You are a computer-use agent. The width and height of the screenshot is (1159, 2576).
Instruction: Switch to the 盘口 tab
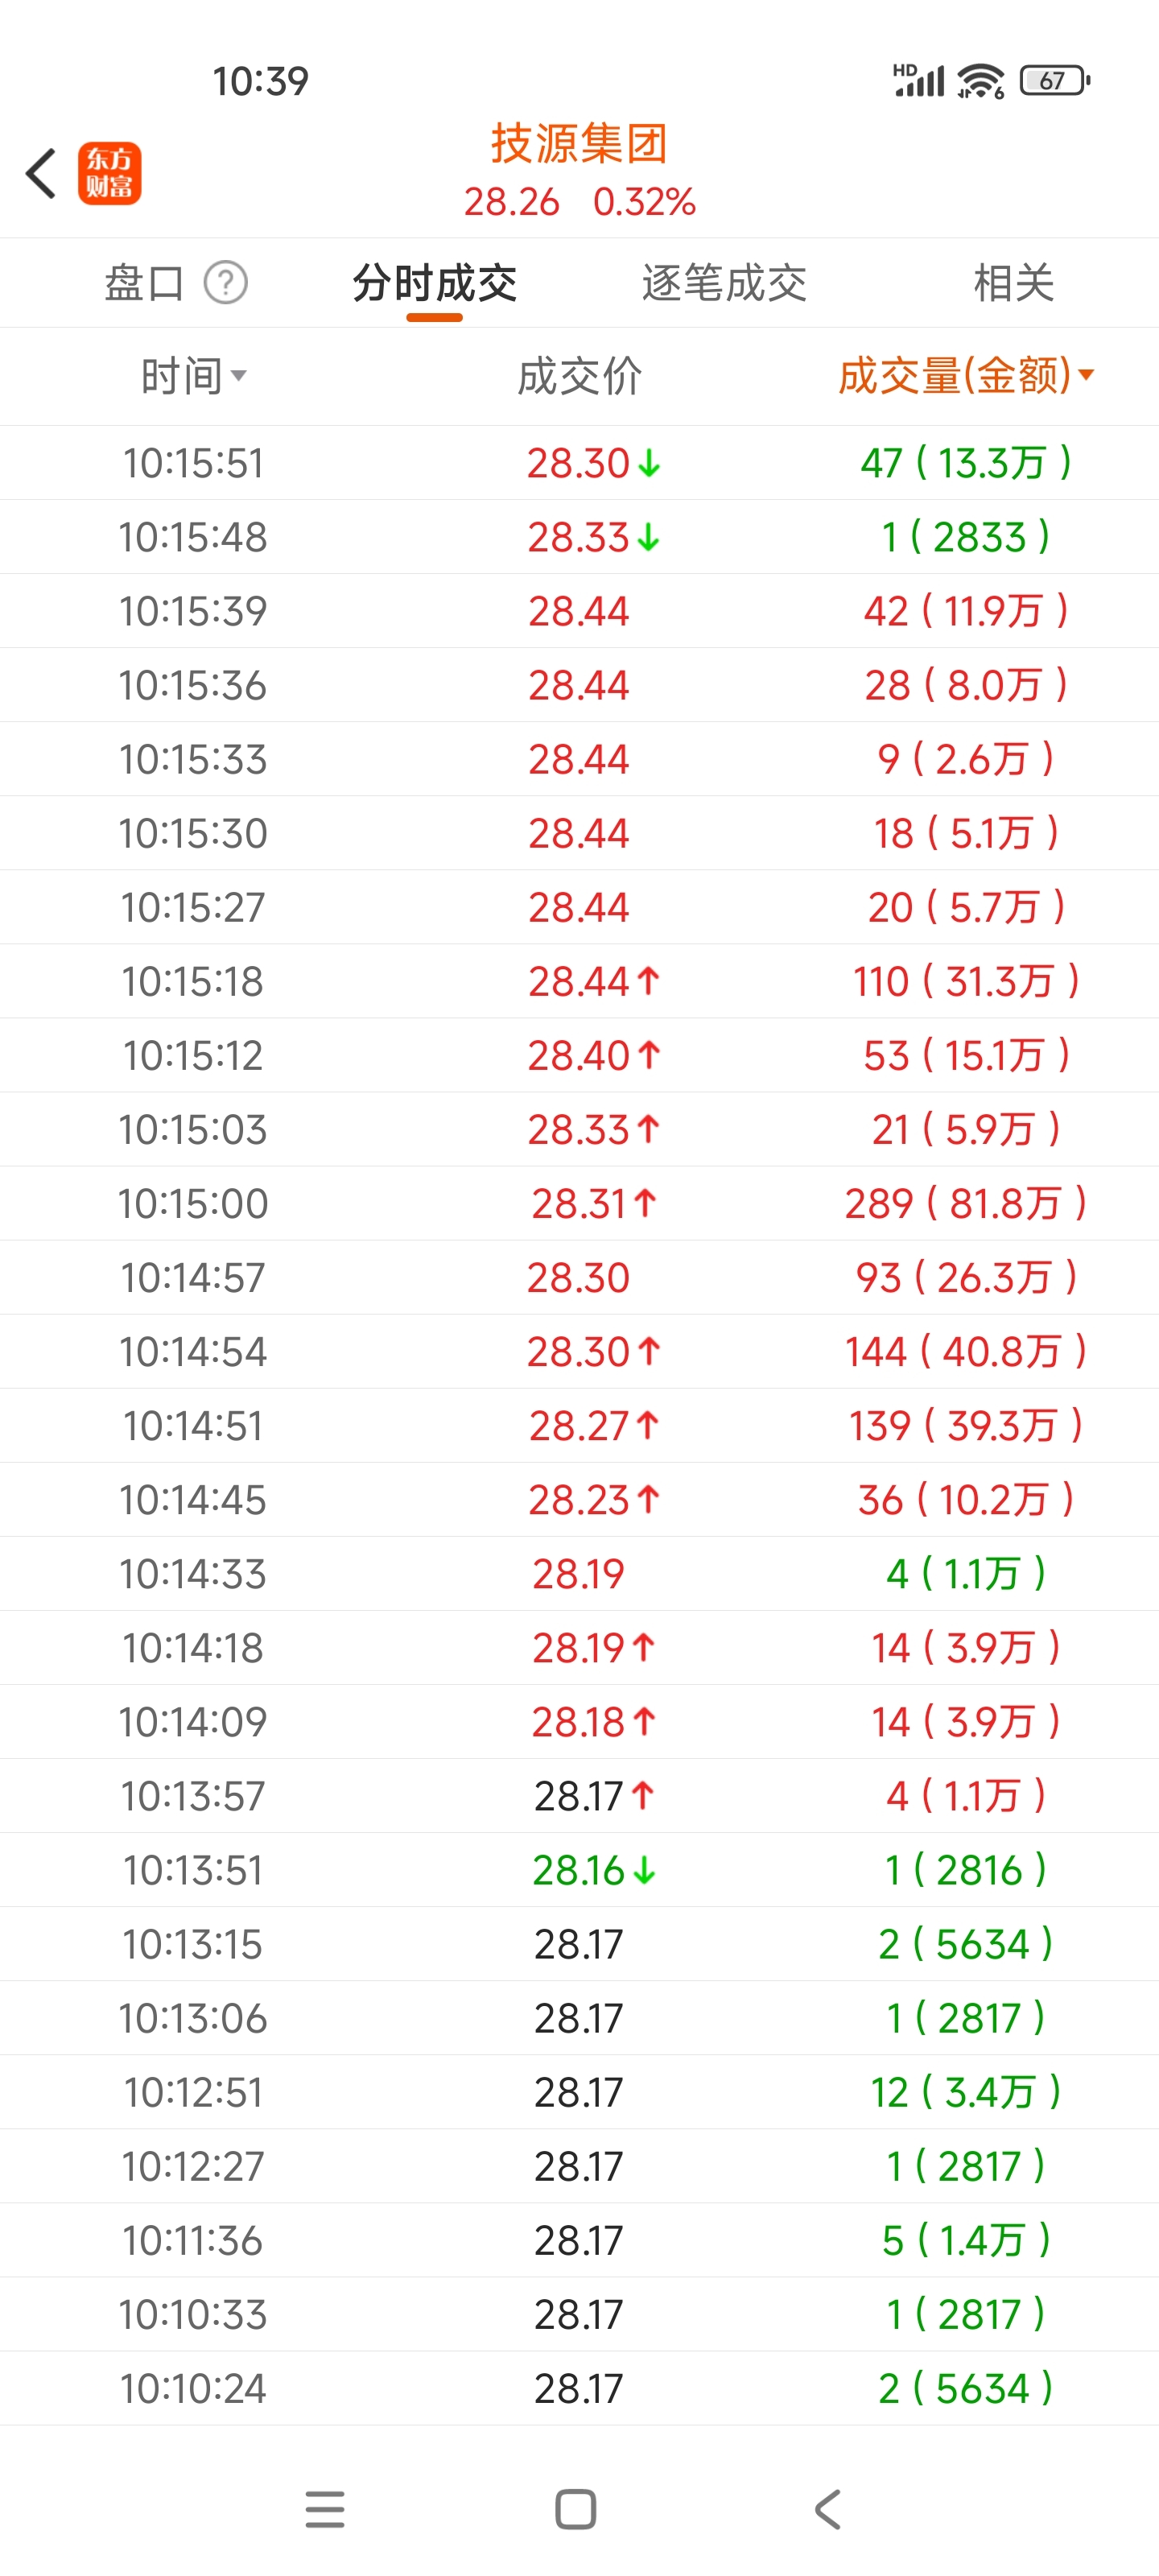145,283
